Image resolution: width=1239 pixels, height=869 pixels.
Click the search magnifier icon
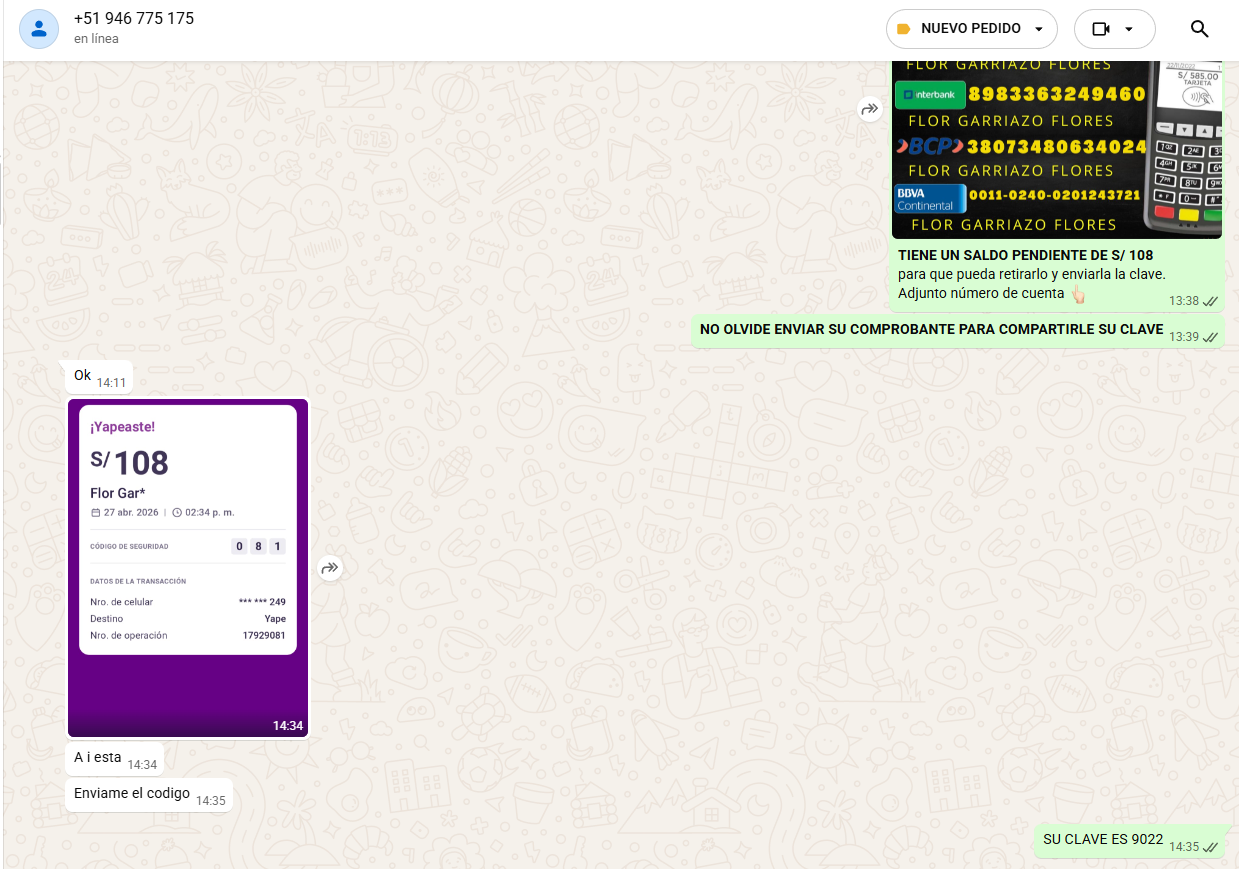pos(1200,29)
